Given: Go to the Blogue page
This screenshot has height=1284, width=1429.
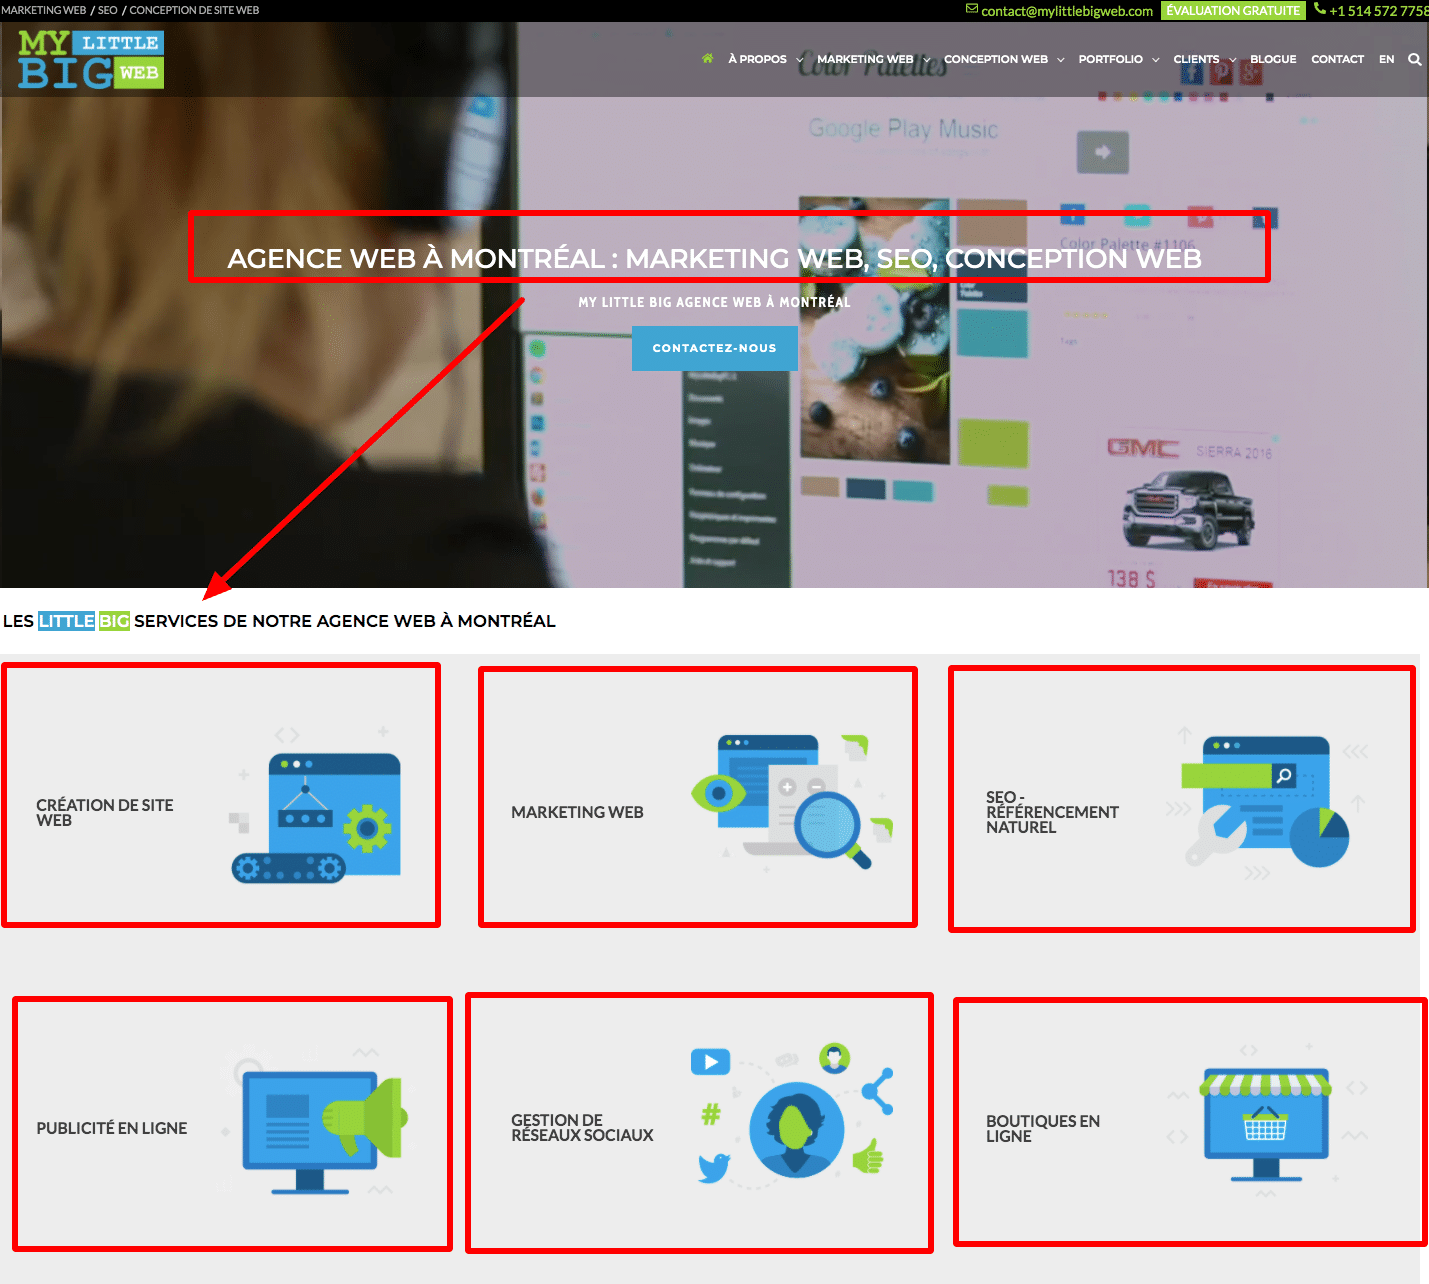Looking at the screenshot, I should (x=1273, y=59).
